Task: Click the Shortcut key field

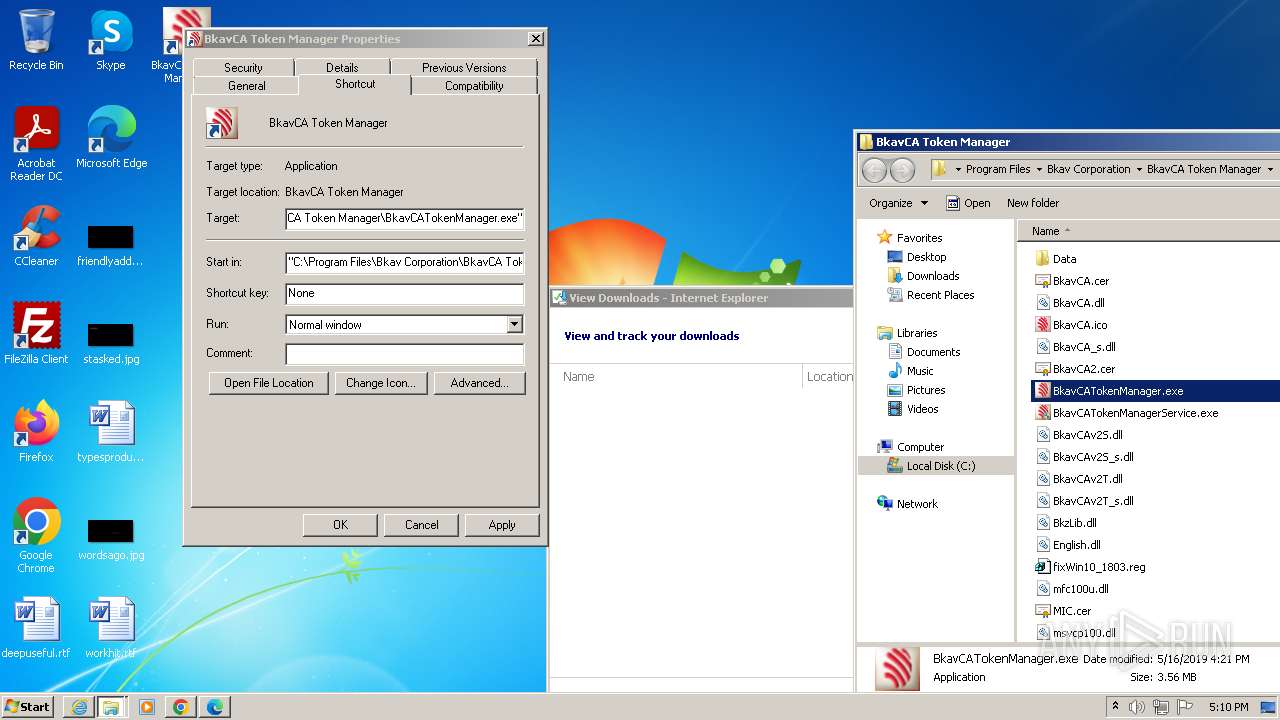Action: coord(404,293)
